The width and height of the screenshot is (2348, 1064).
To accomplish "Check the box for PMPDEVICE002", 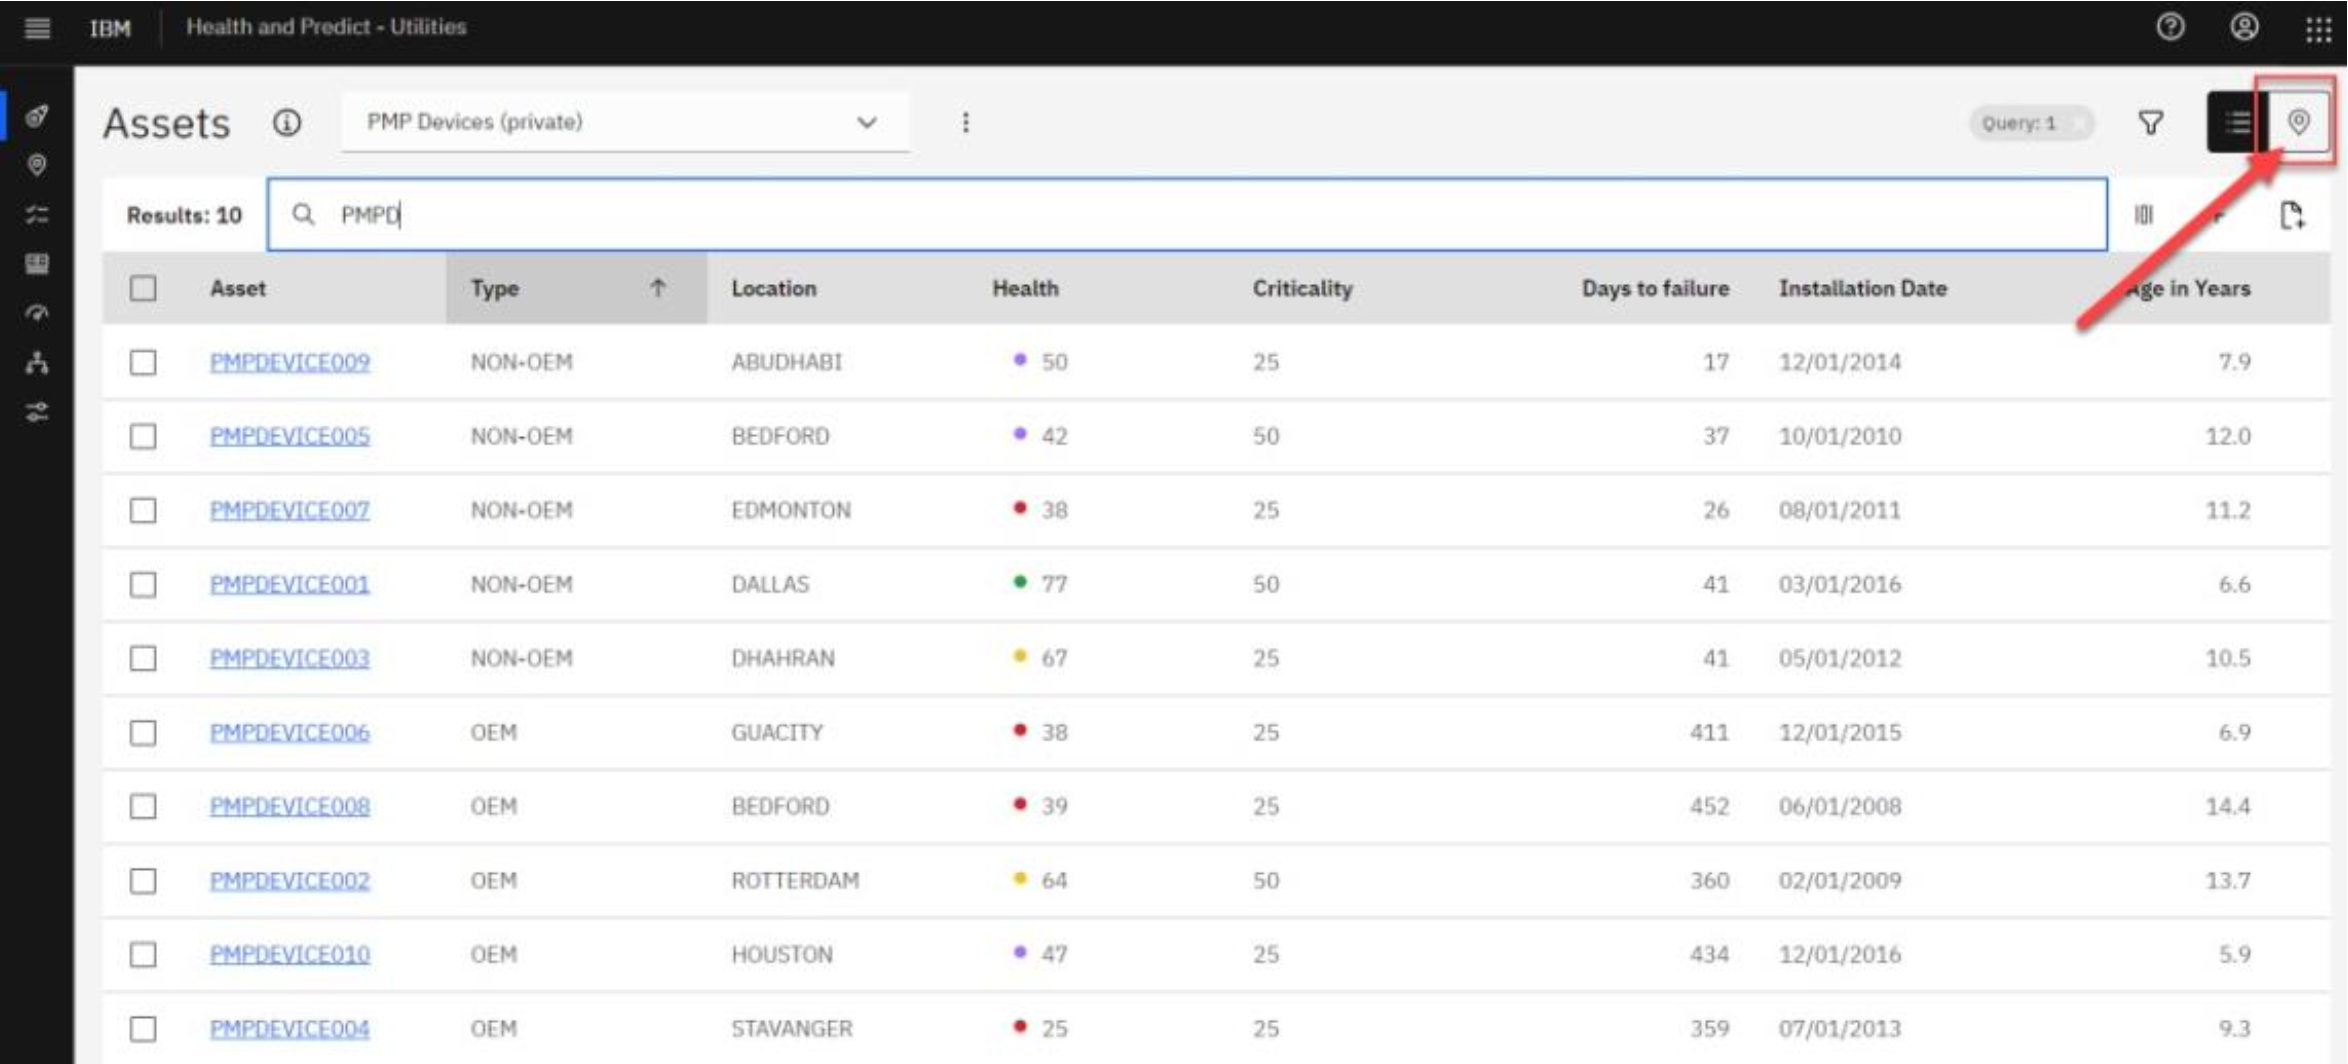I will click(143, 880).
